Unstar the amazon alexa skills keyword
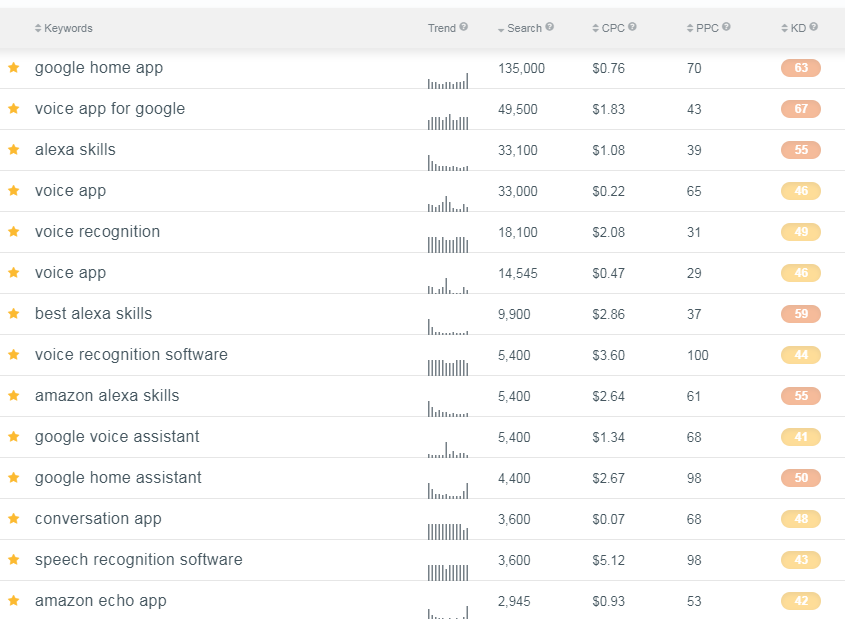Screen dimensions: 845x619 coord(14,395)
